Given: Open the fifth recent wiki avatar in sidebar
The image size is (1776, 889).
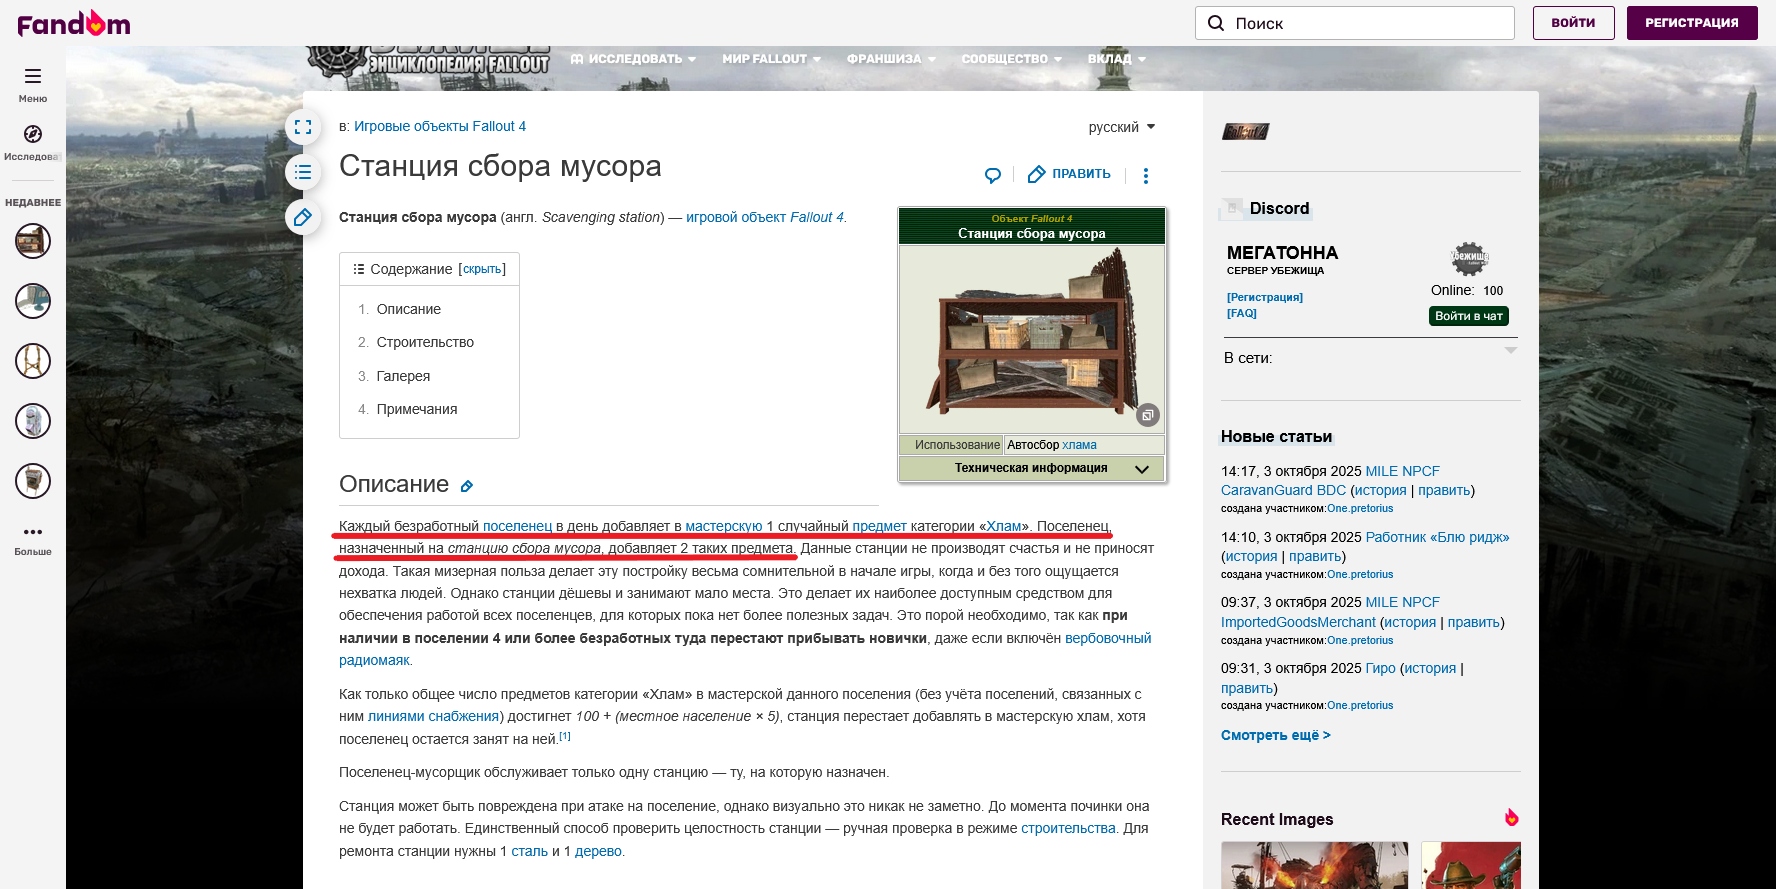Looking at the screenshot, I should pos(33,481).
